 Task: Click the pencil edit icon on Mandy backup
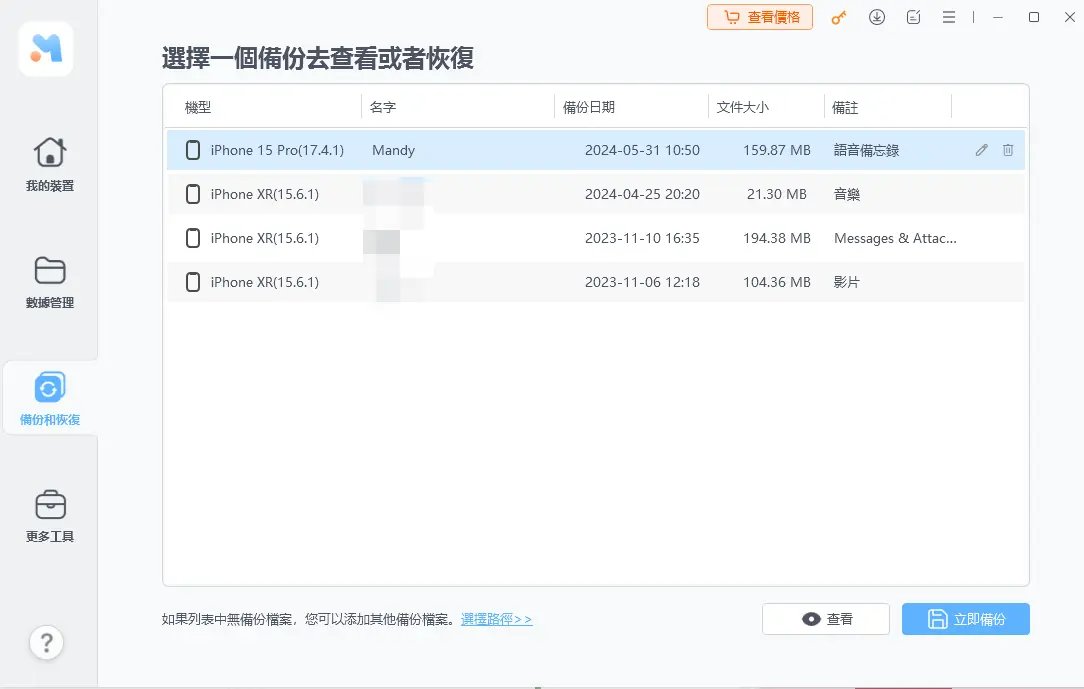point(981,150)
